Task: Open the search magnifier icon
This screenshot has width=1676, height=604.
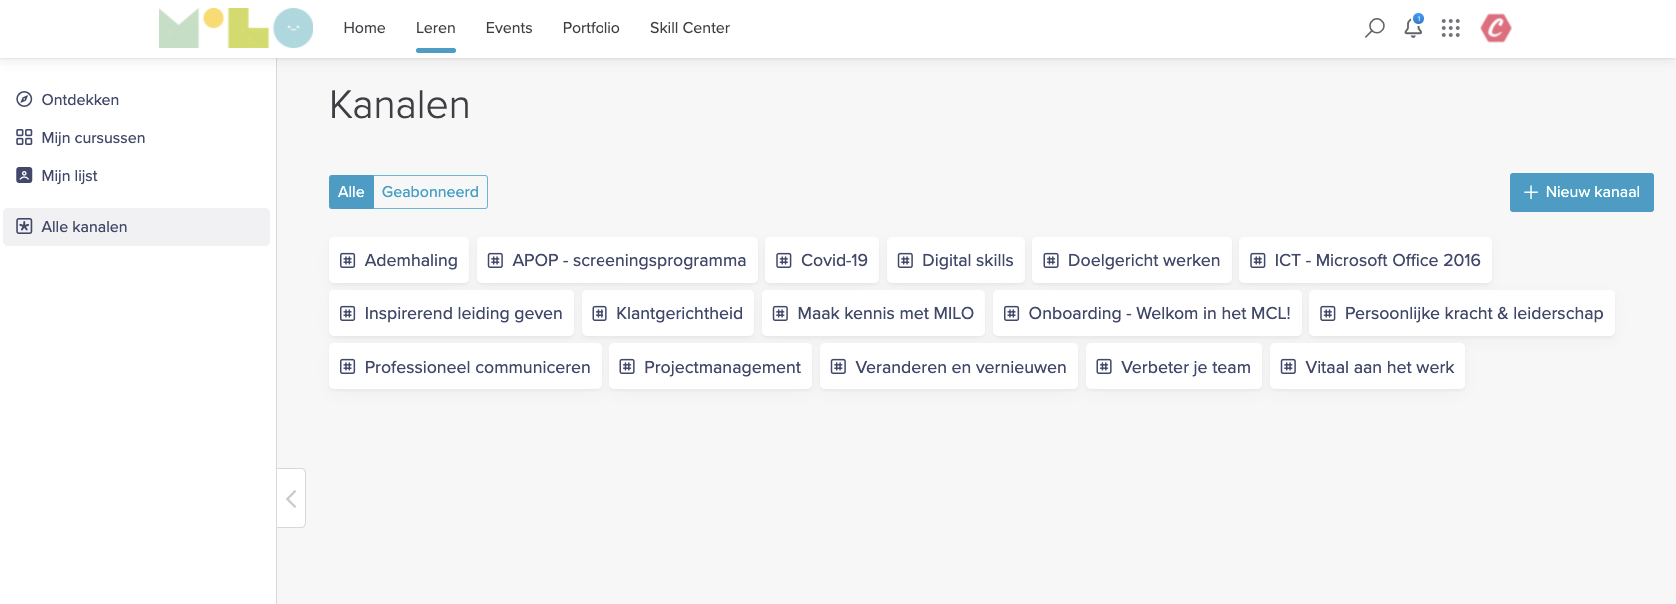Action: tap(1375, 28)
